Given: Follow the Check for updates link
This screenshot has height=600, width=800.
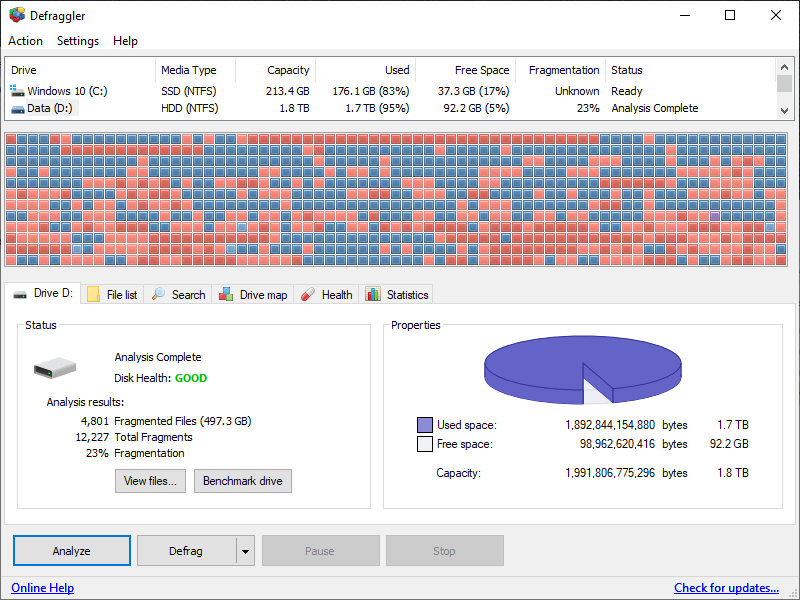Looking at the screenshot, I should click(x=726, y=588).
